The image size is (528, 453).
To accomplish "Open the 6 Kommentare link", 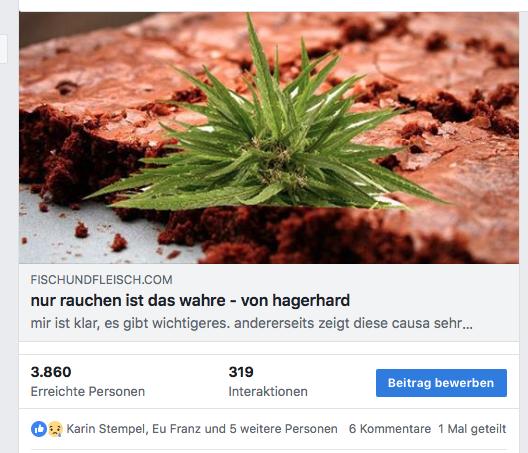I will [x=390, y=429].
